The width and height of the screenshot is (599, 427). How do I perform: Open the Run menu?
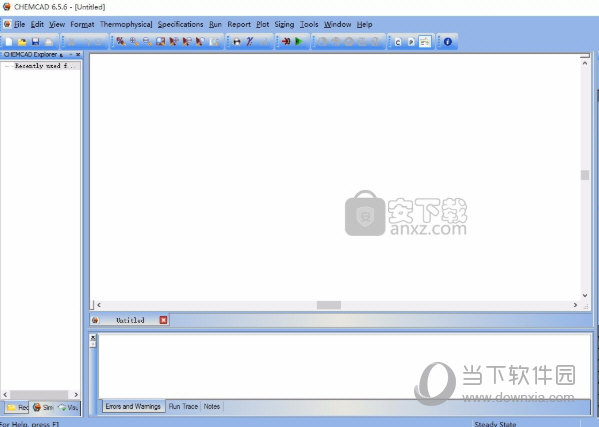click(x=215, y=24)
